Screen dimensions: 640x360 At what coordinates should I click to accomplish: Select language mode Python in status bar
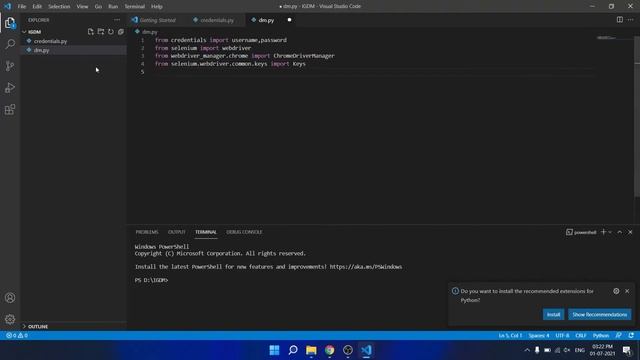(601, 335)
